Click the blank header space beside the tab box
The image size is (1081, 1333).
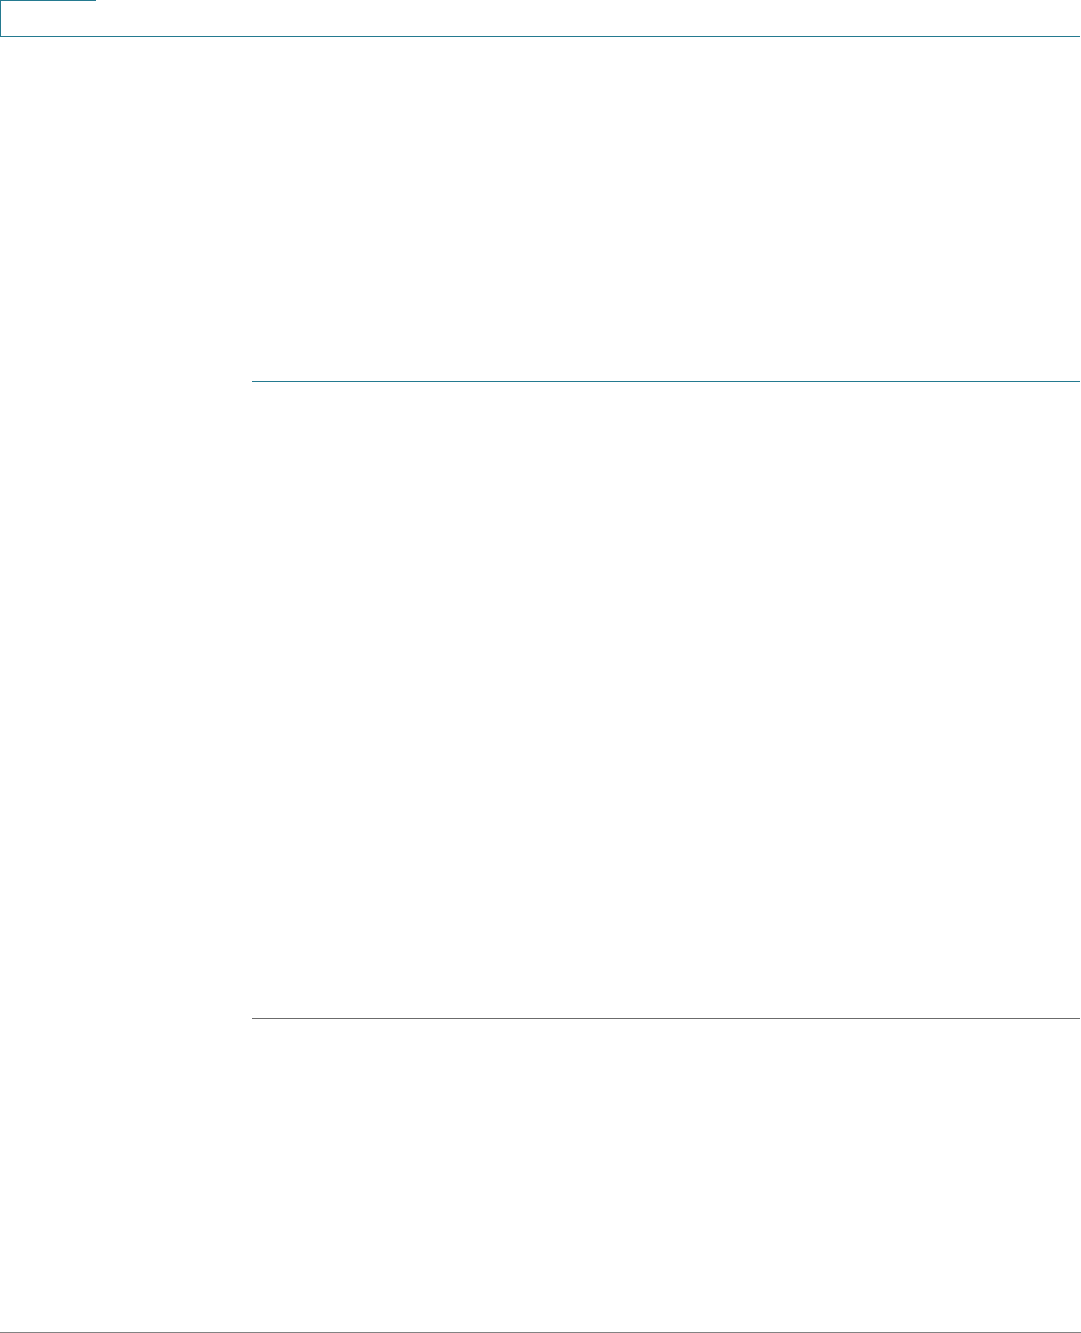click(589, 17)
